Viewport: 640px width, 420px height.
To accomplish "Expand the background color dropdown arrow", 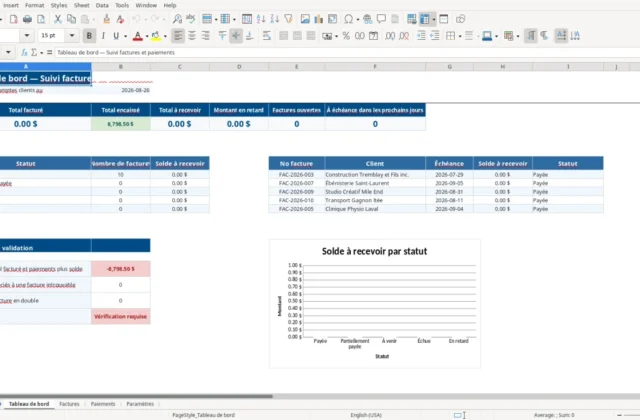I will 165,36.
